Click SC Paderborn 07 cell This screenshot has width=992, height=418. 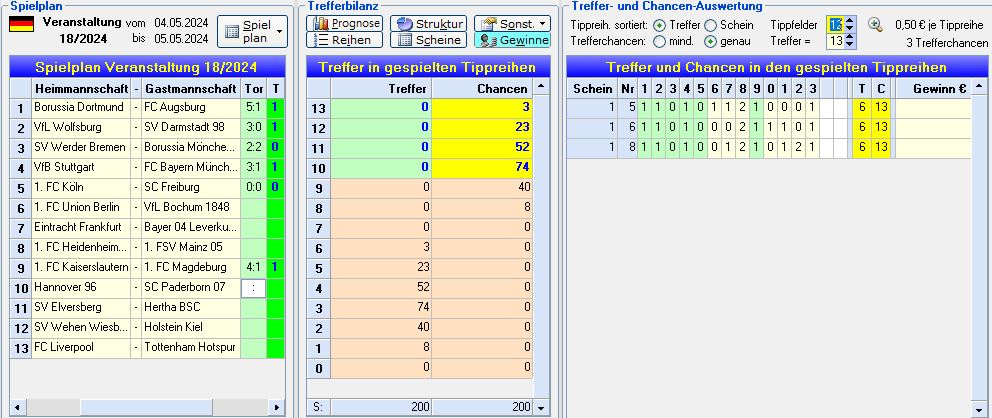click(x=190, y=287)
